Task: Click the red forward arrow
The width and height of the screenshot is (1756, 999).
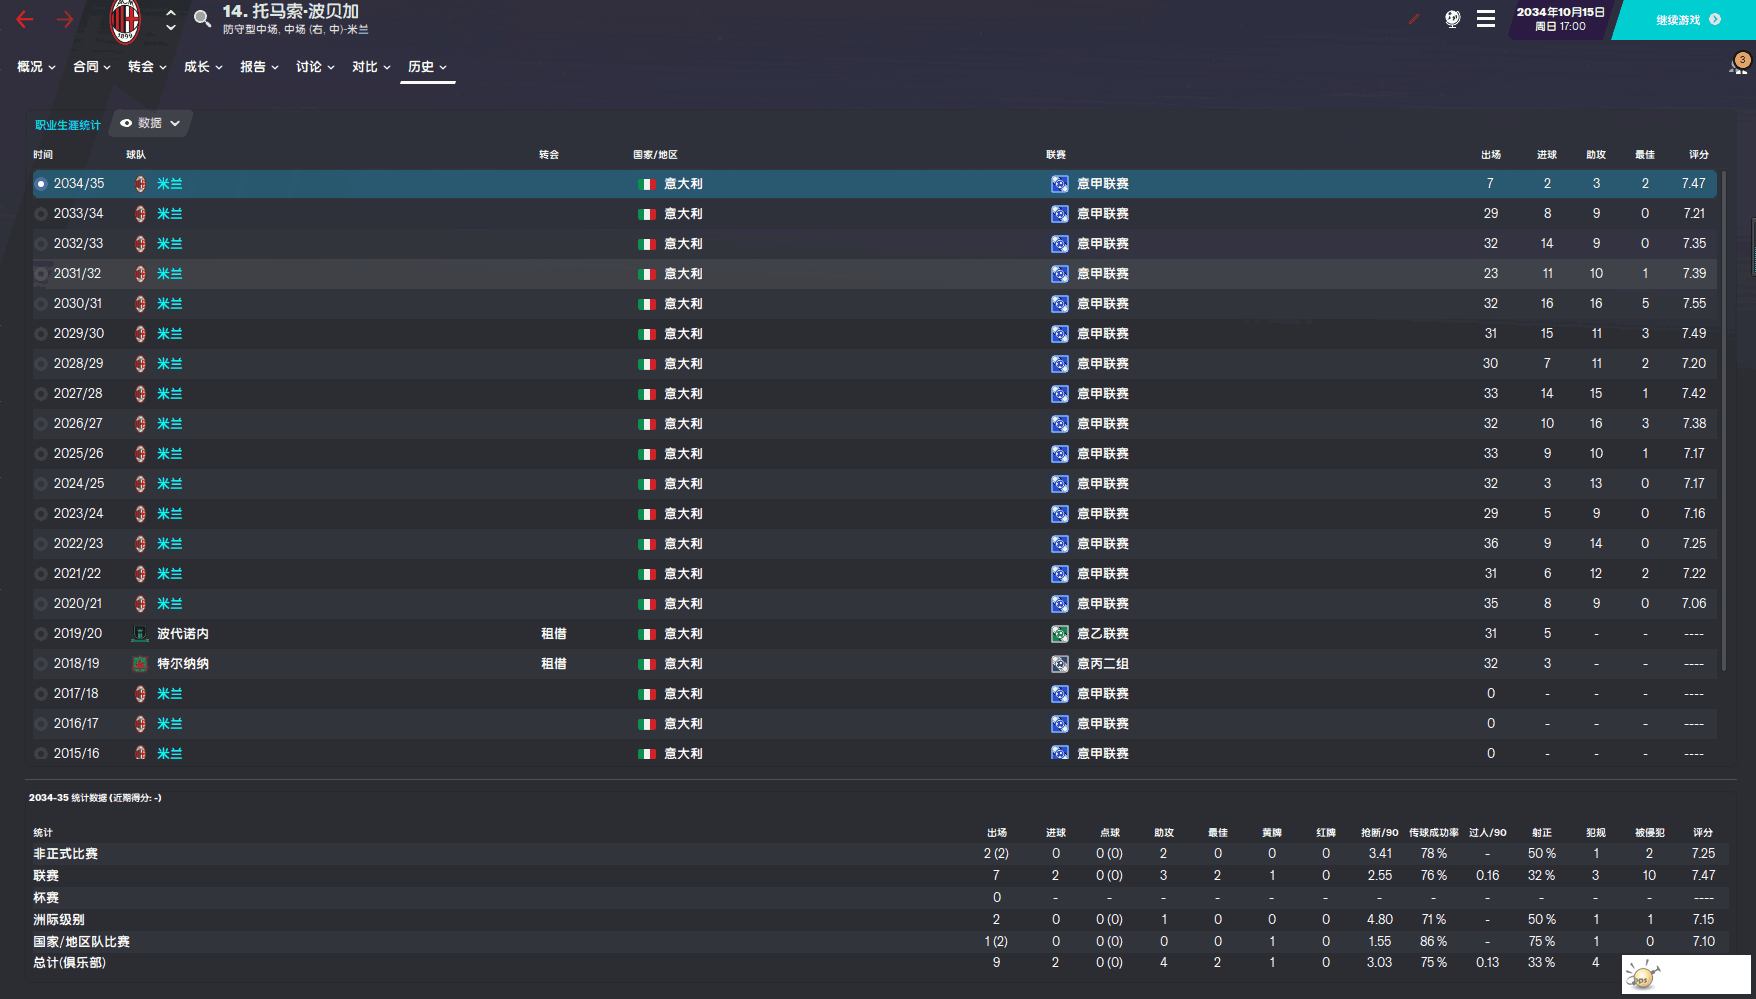Action: [65, 19]
